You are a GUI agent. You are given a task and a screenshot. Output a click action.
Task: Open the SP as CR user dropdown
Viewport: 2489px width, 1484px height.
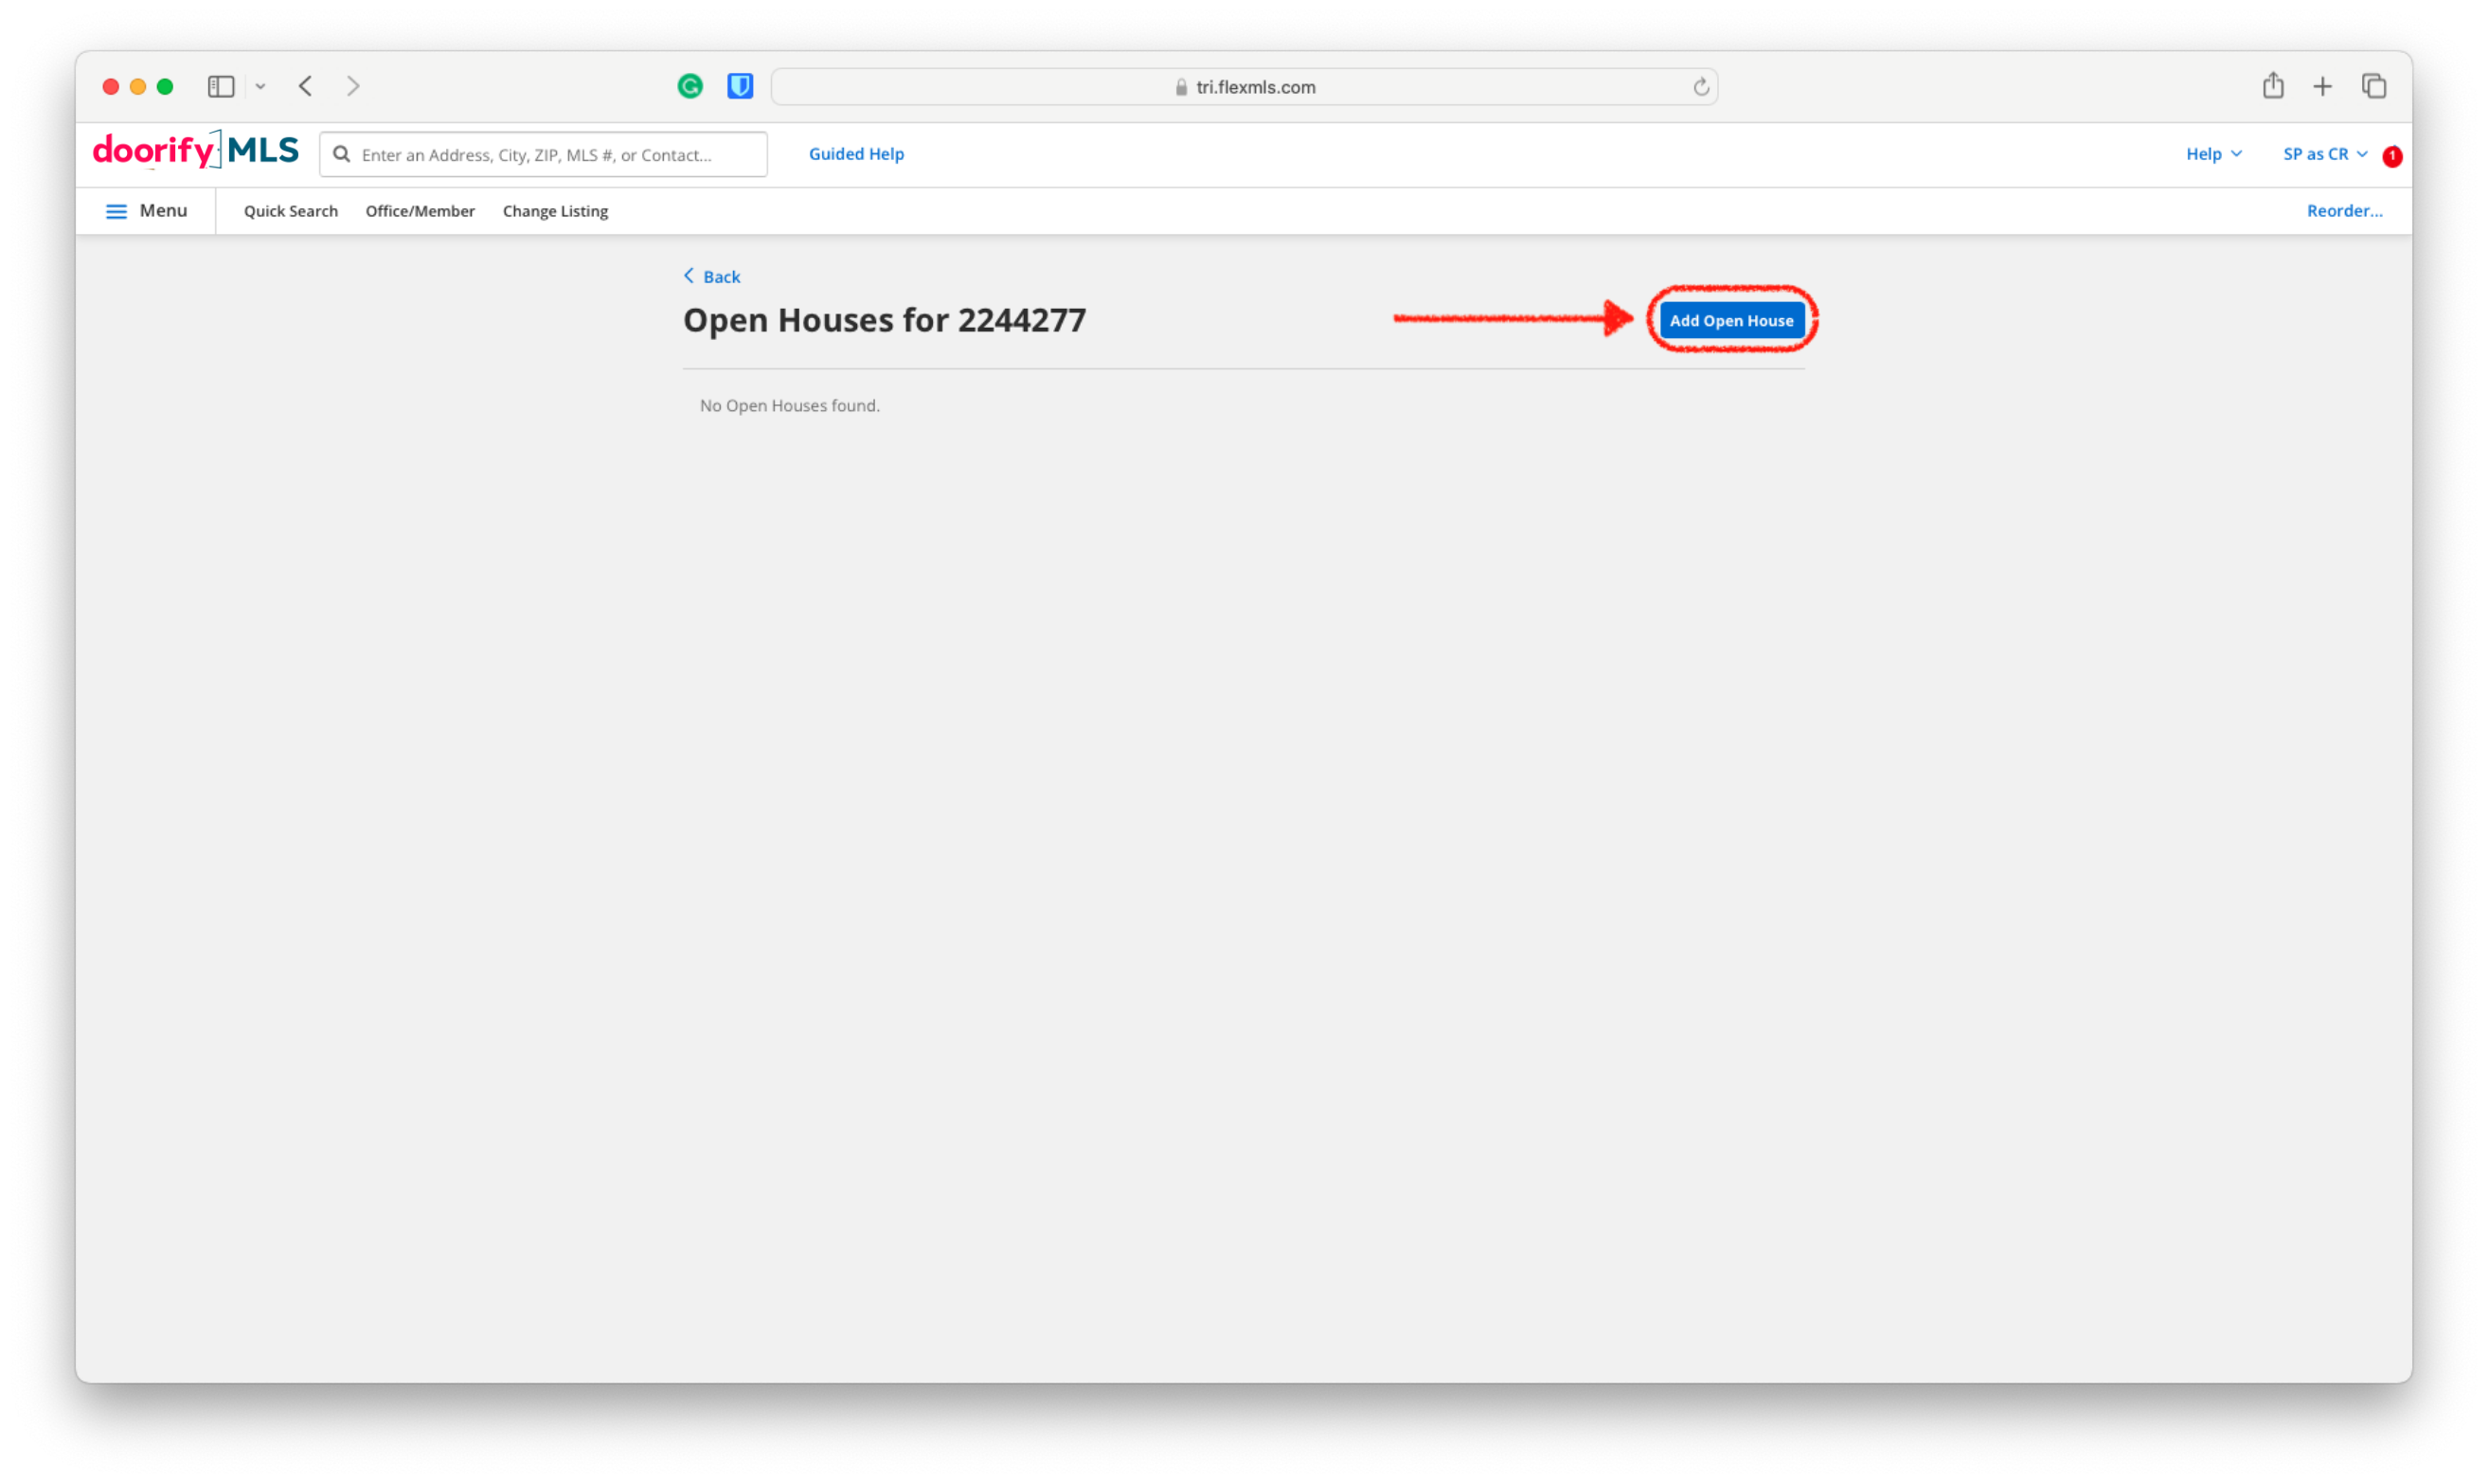pyautogui.click(x=2324, y=154)
